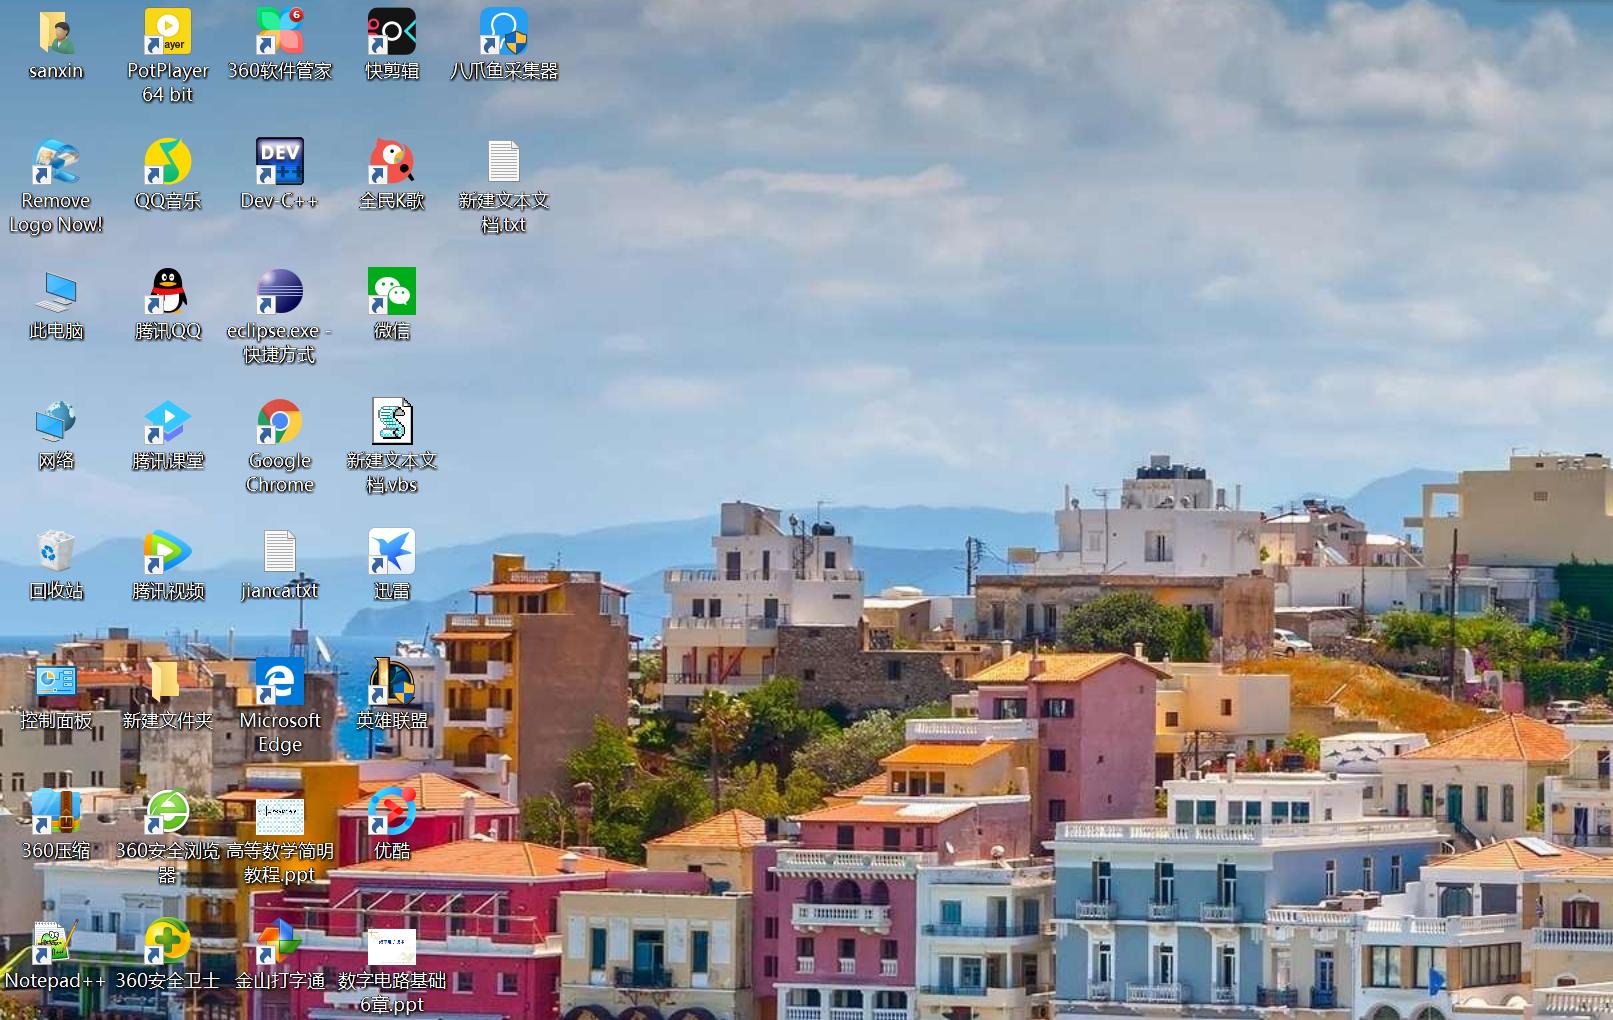
Task: Click the Microsoft Edge shortcut
Action: 280,683
